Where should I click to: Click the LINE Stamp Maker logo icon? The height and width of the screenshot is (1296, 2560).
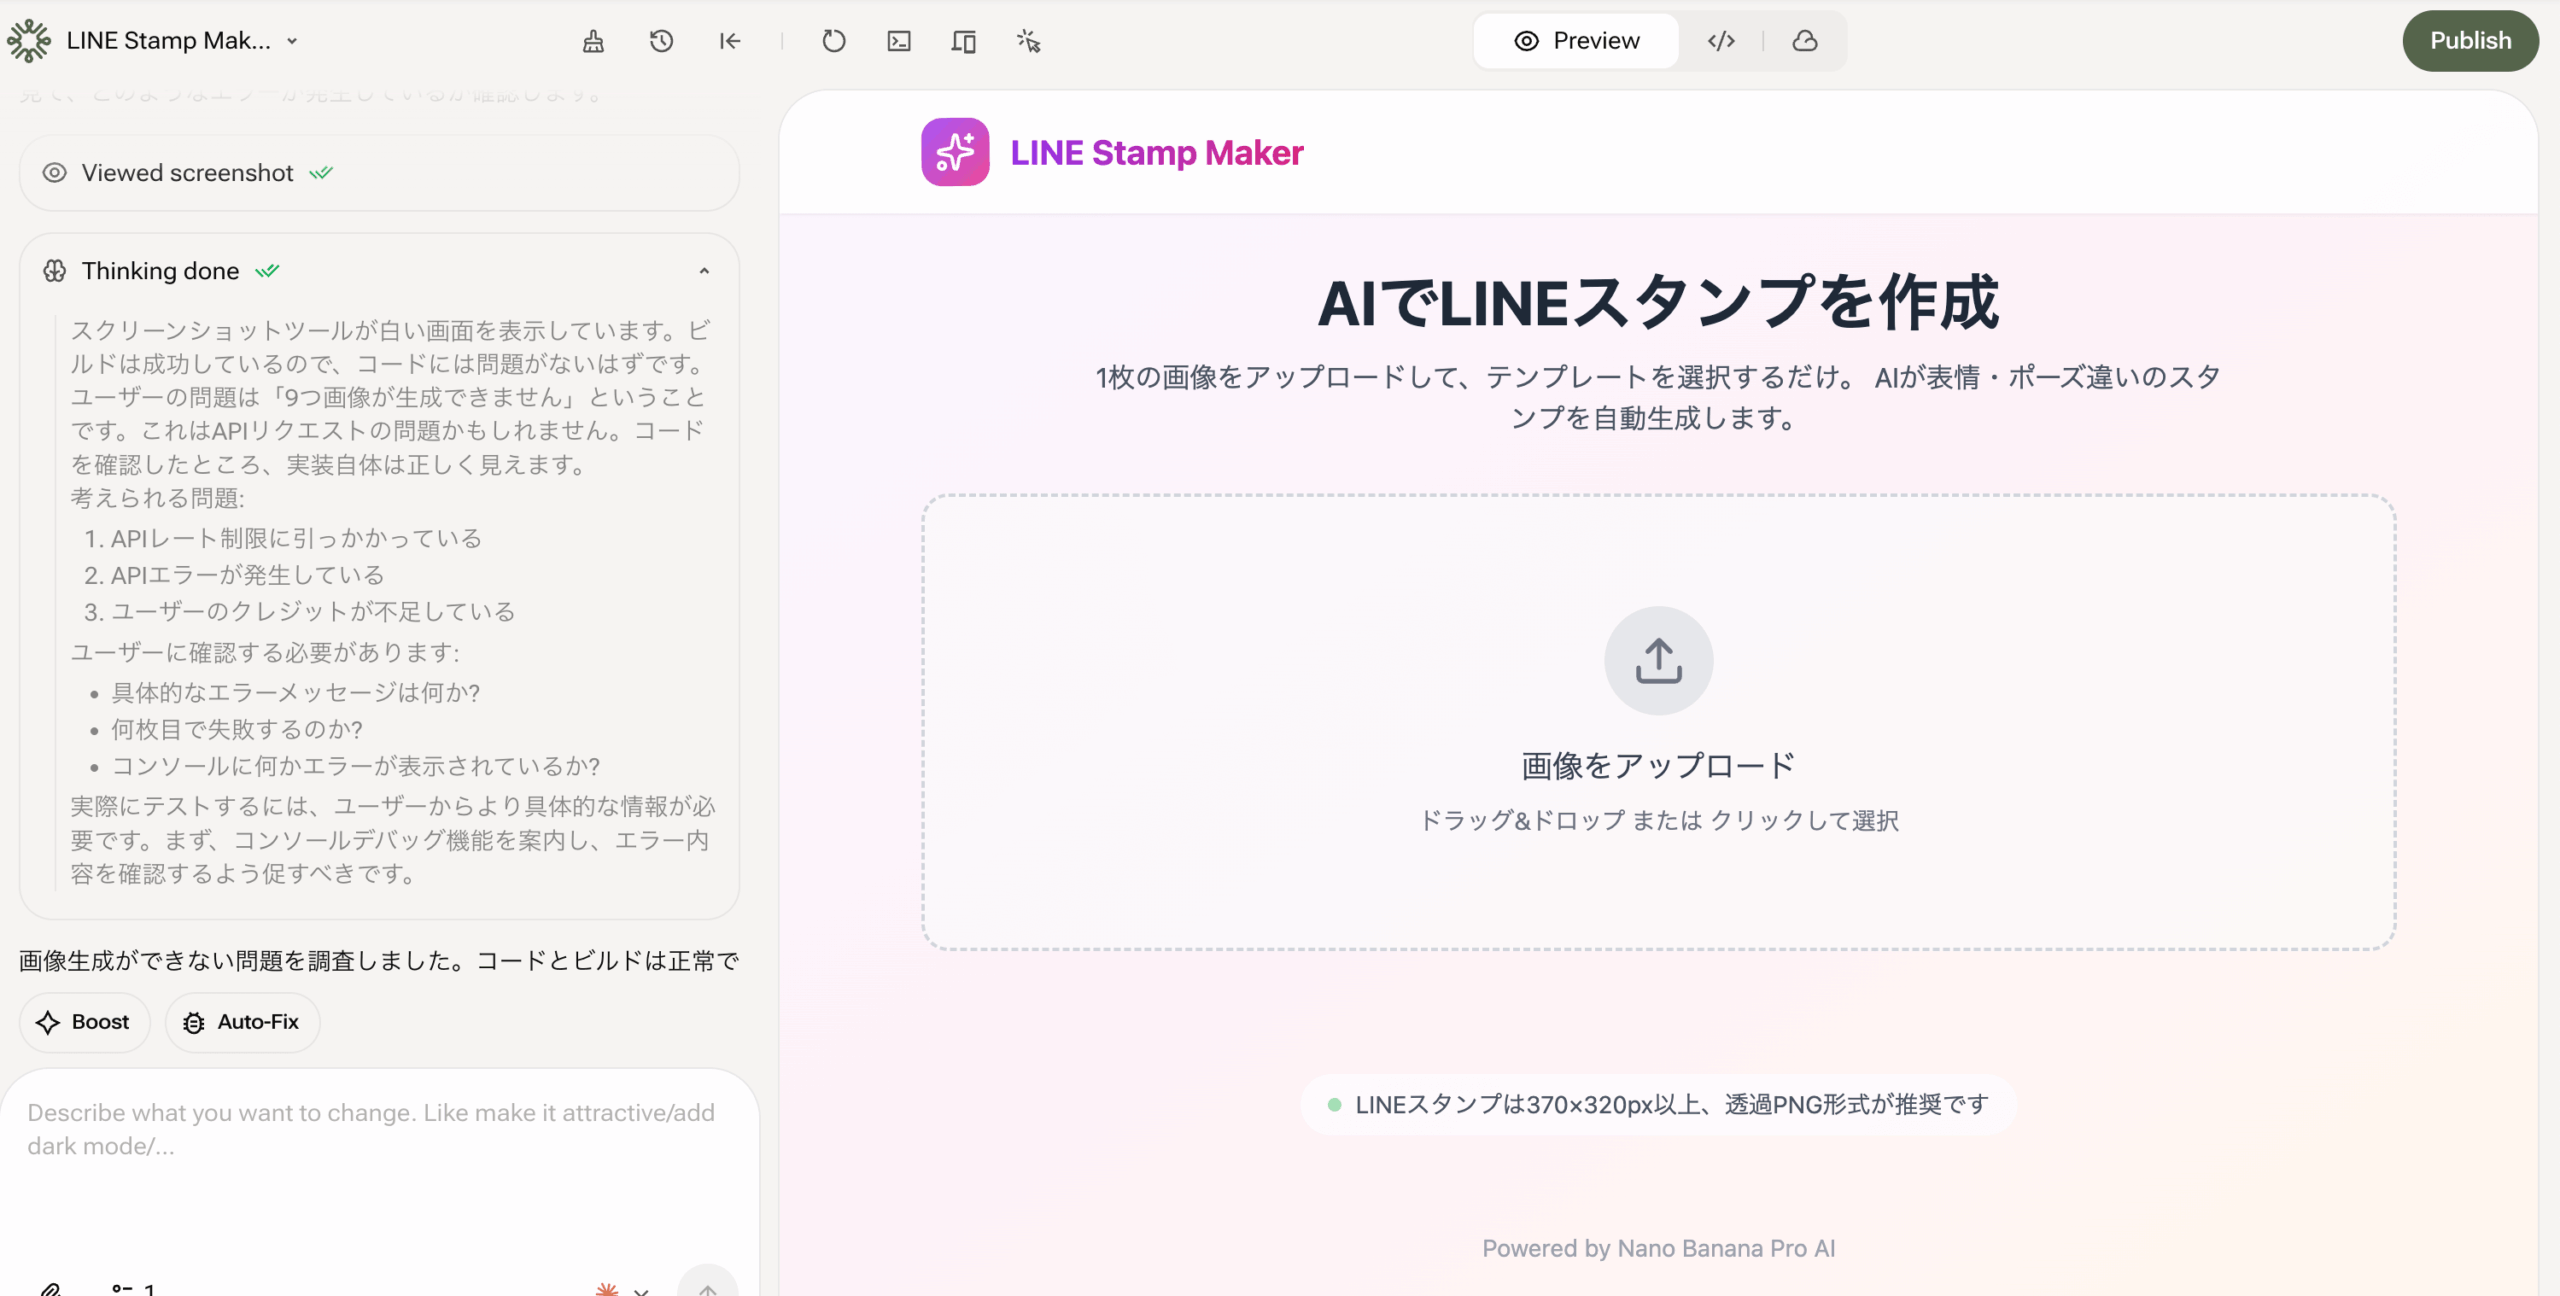tap(954, 152)
